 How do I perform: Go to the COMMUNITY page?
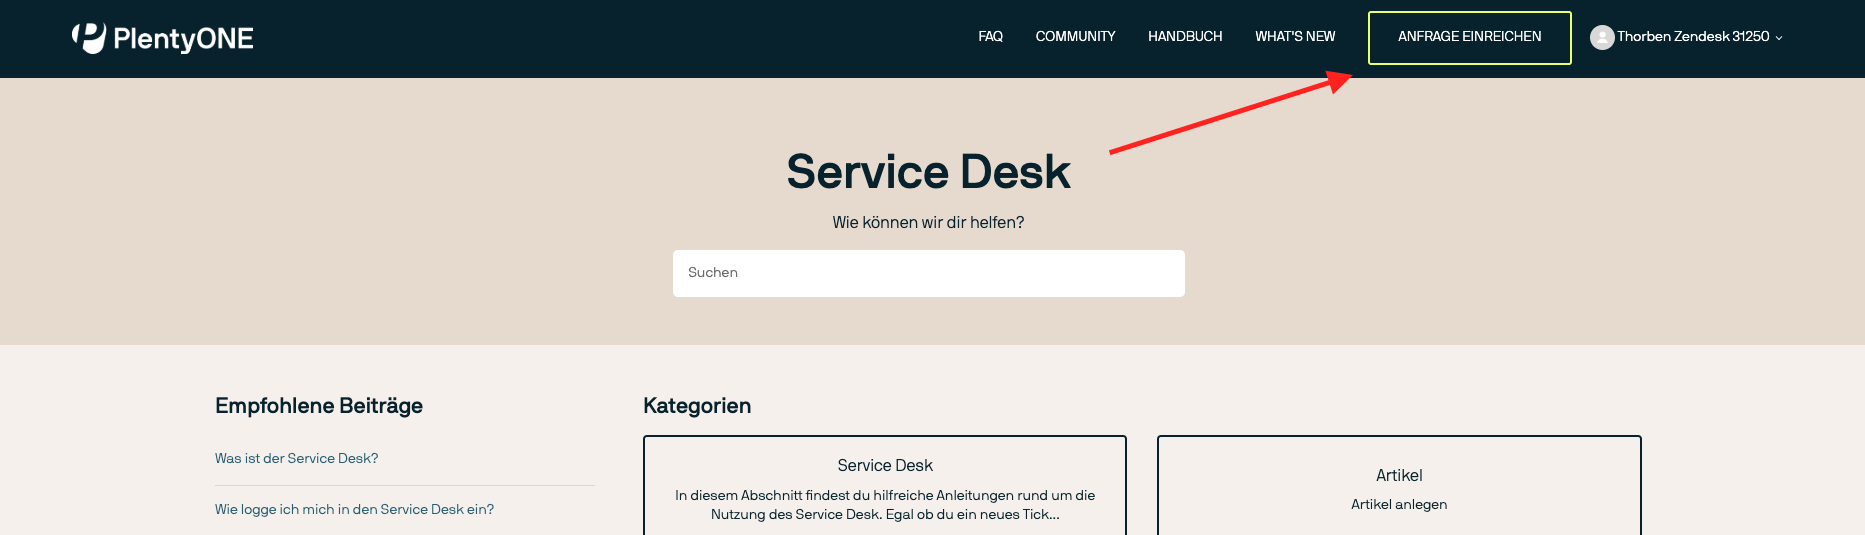[1075, 37]
